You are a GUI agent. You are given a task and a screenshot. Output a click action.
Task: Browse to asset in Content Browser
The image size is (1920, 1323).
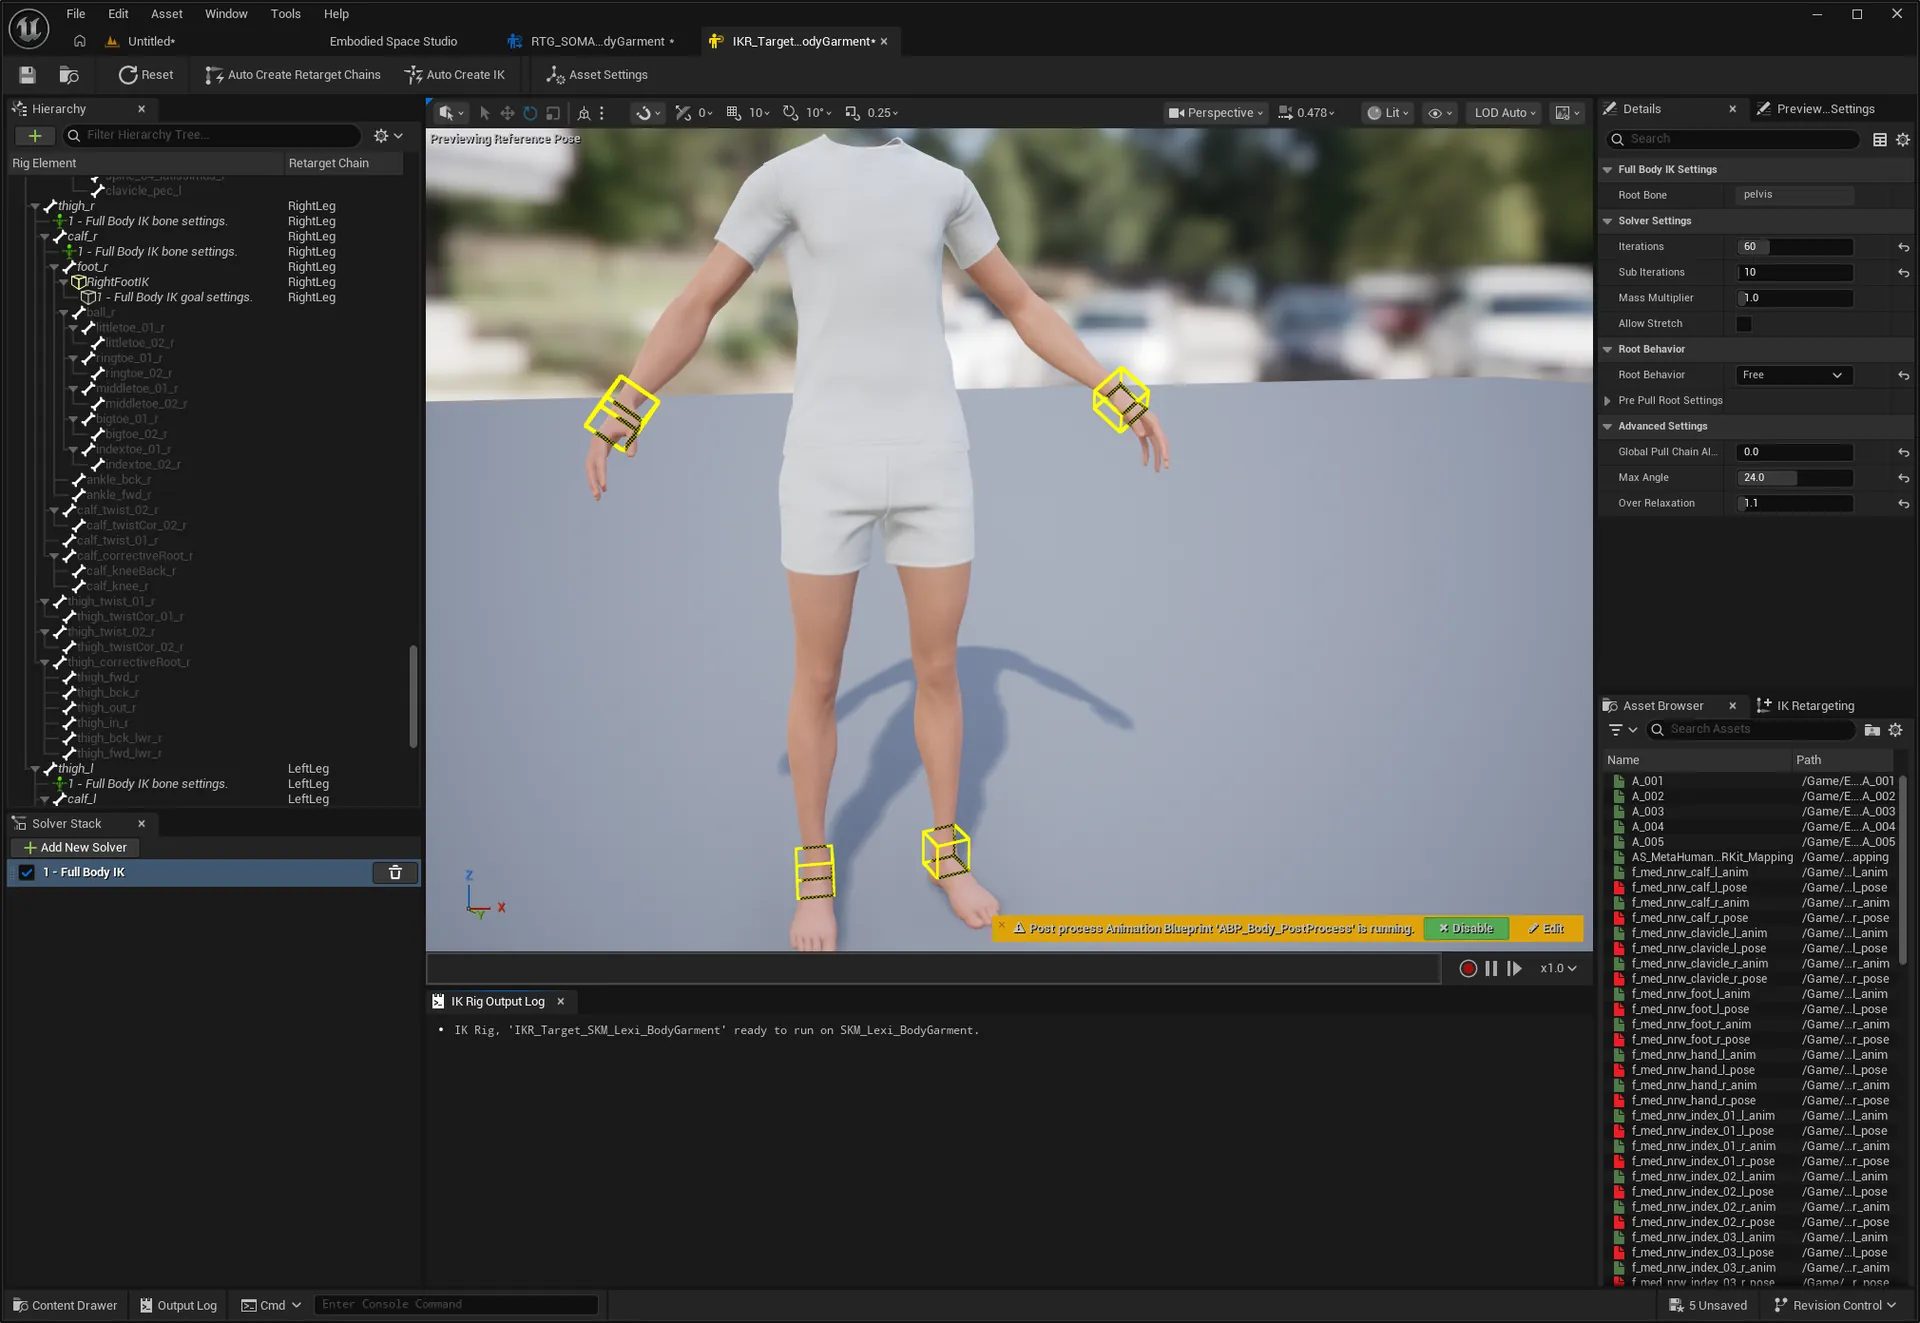pos(69,75)
